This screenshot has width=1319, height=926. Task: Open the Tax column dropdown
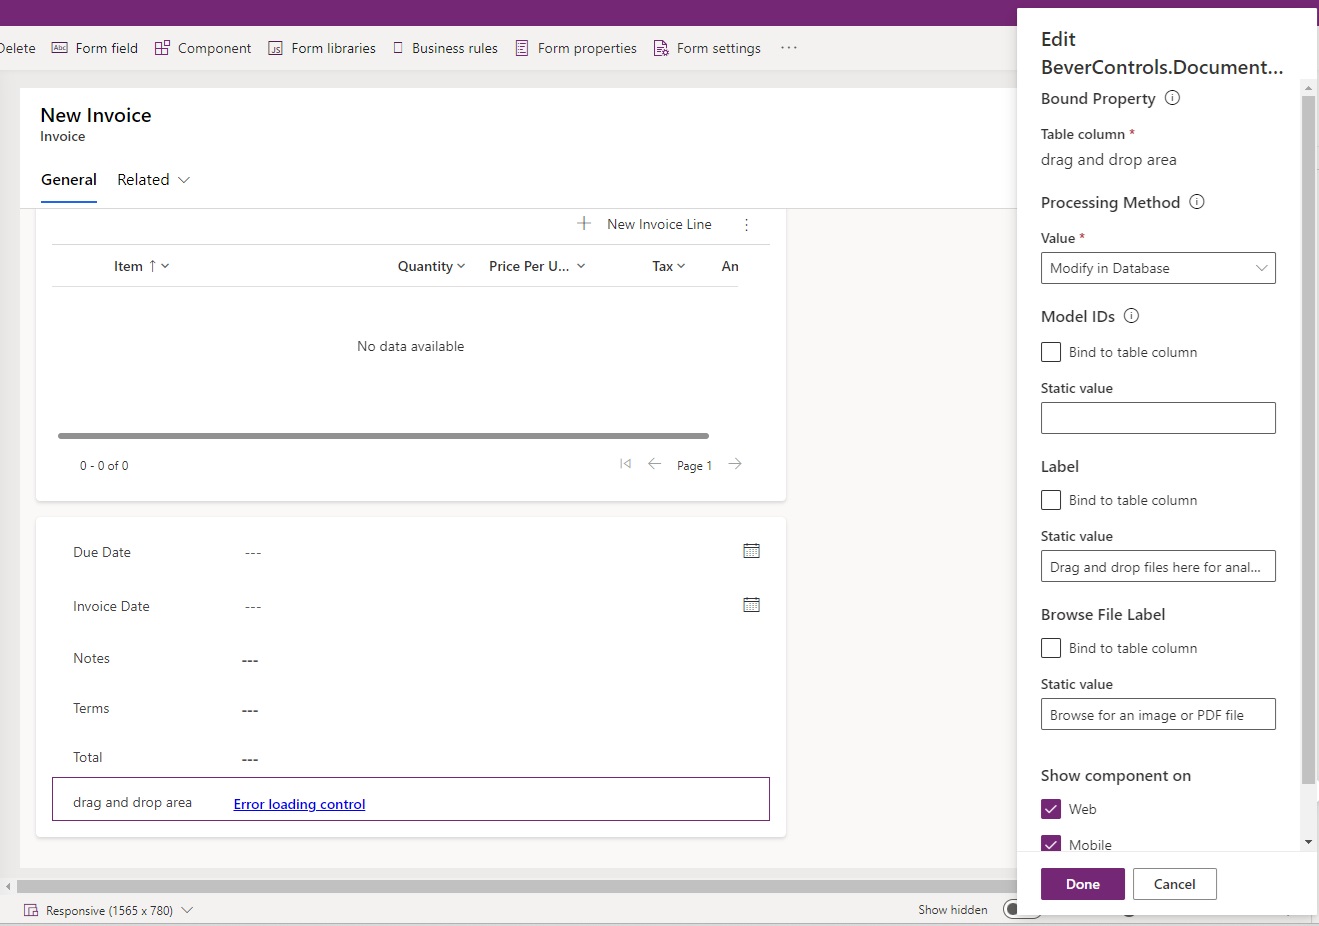[x=681, y=266]
